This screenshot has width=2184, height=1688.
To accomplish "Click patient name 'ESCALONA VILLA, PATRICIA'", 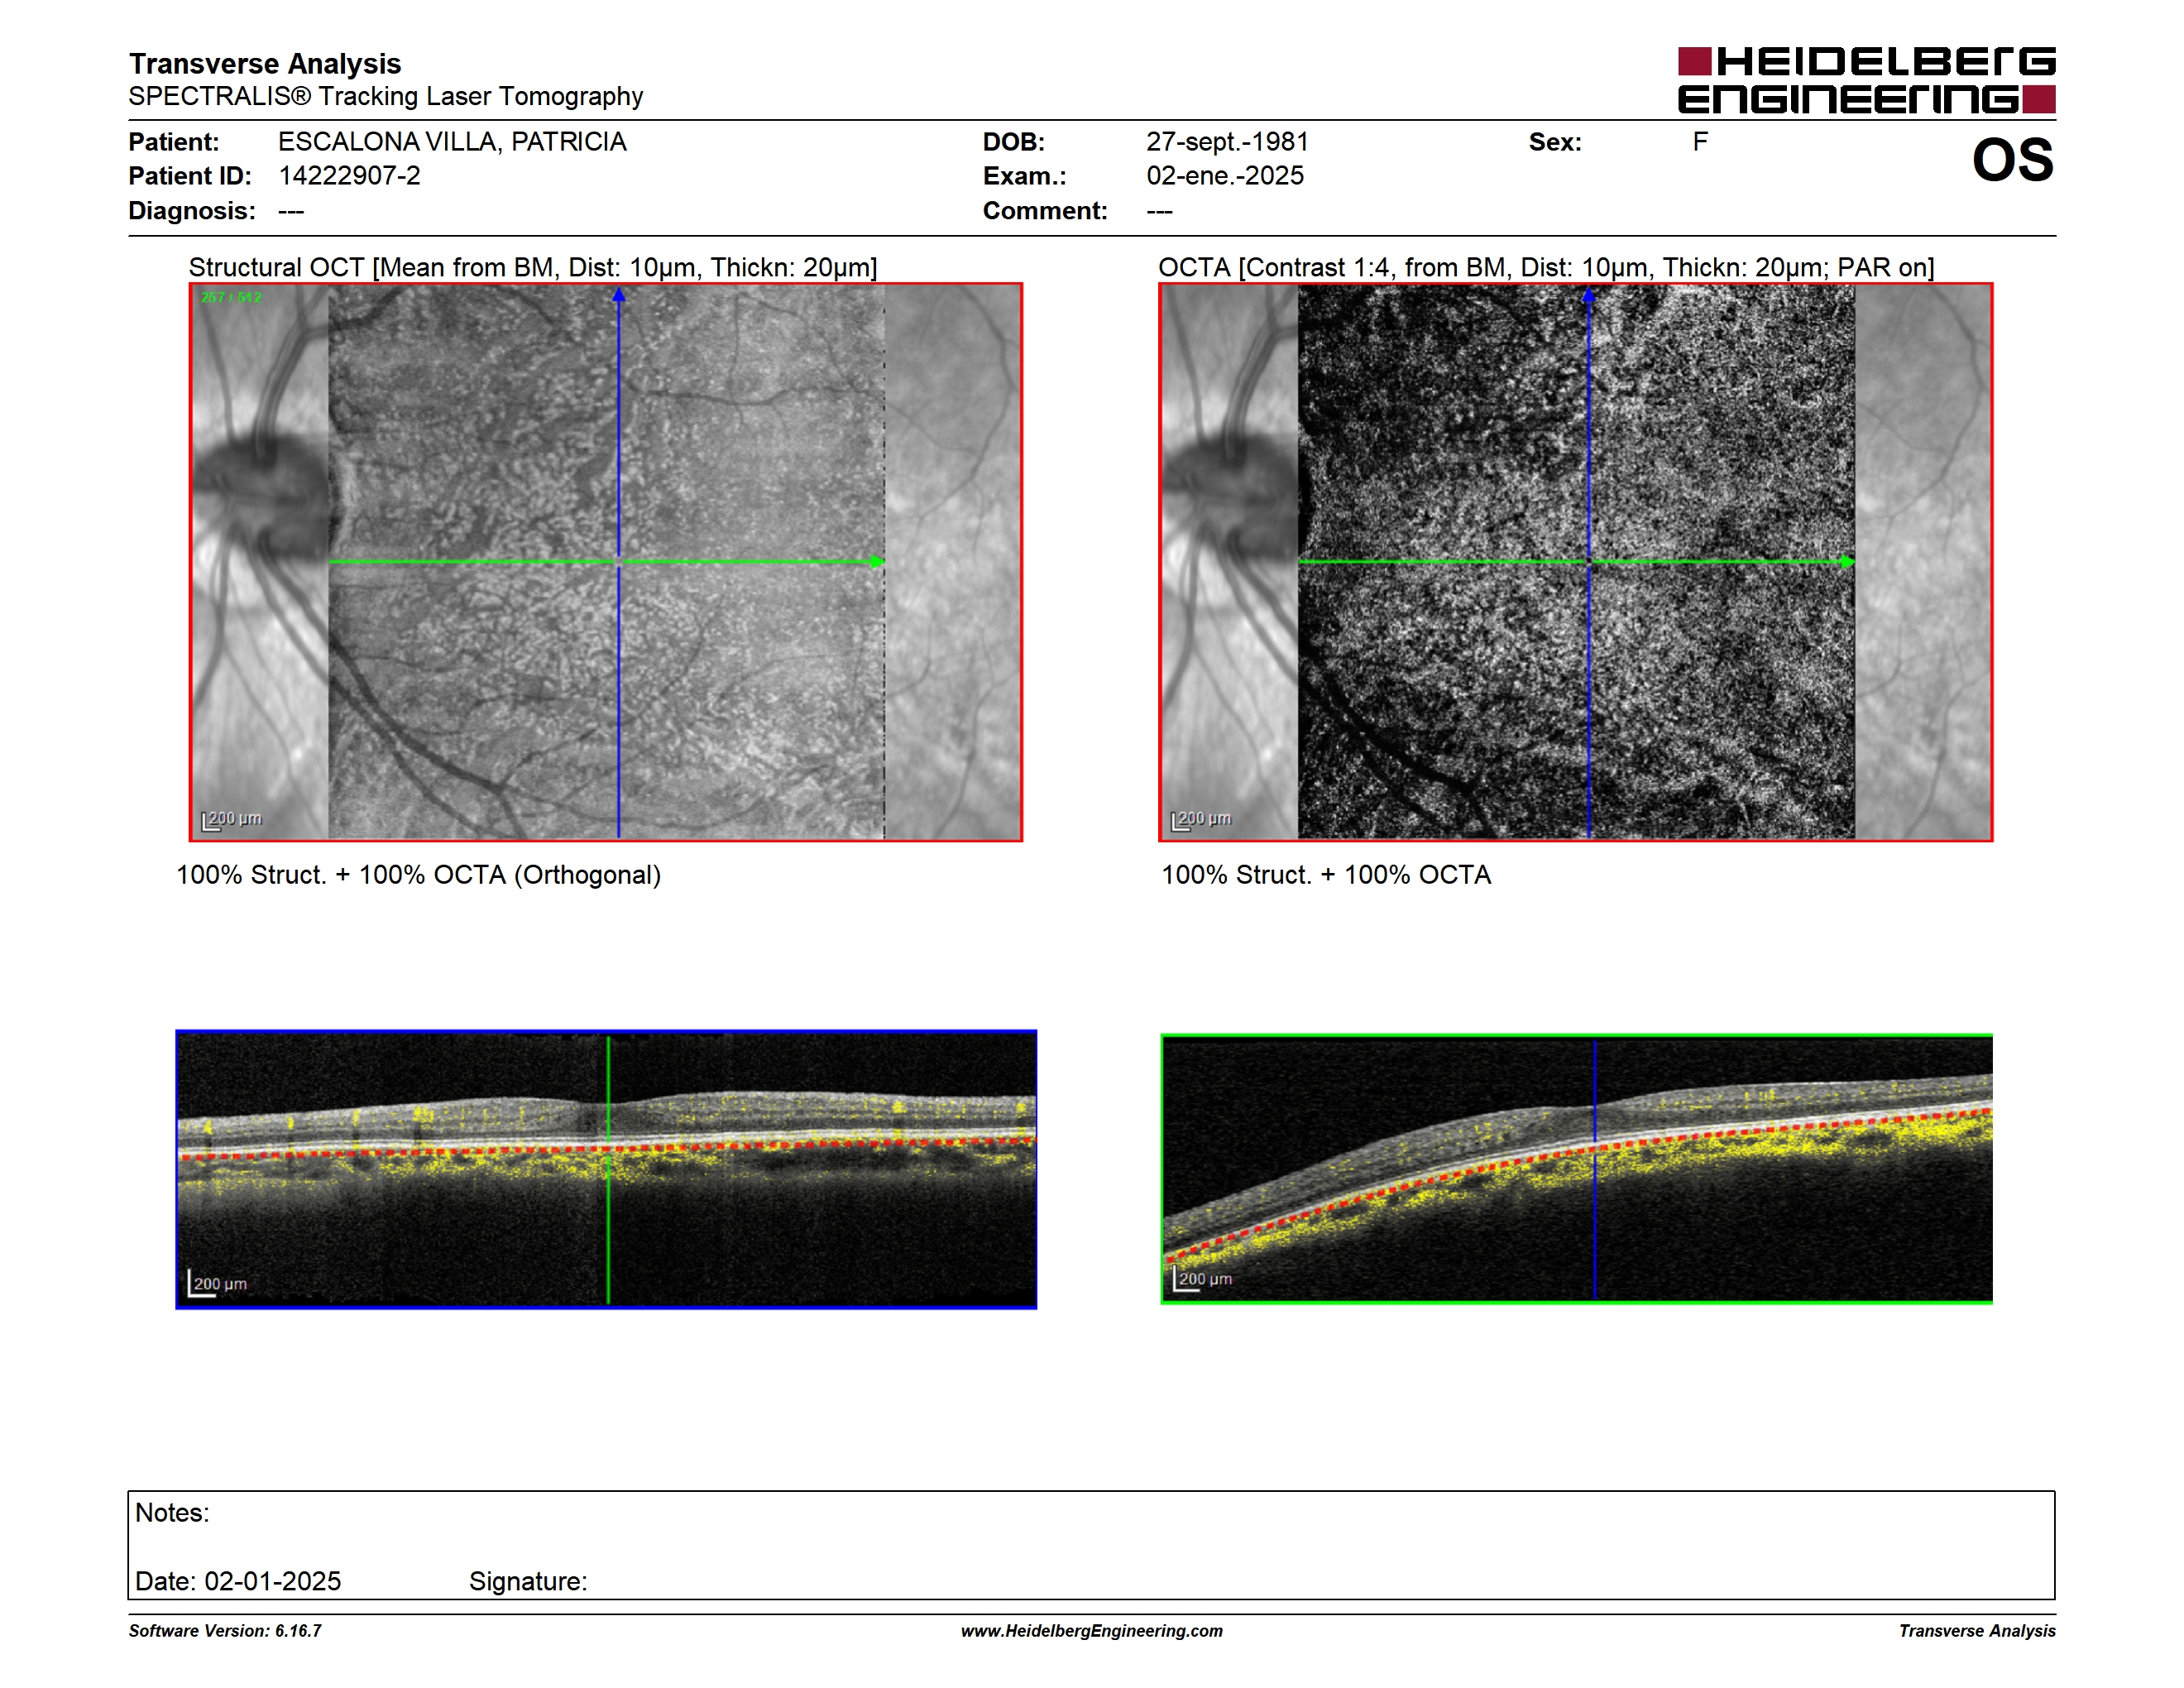I will pos(452,142).
